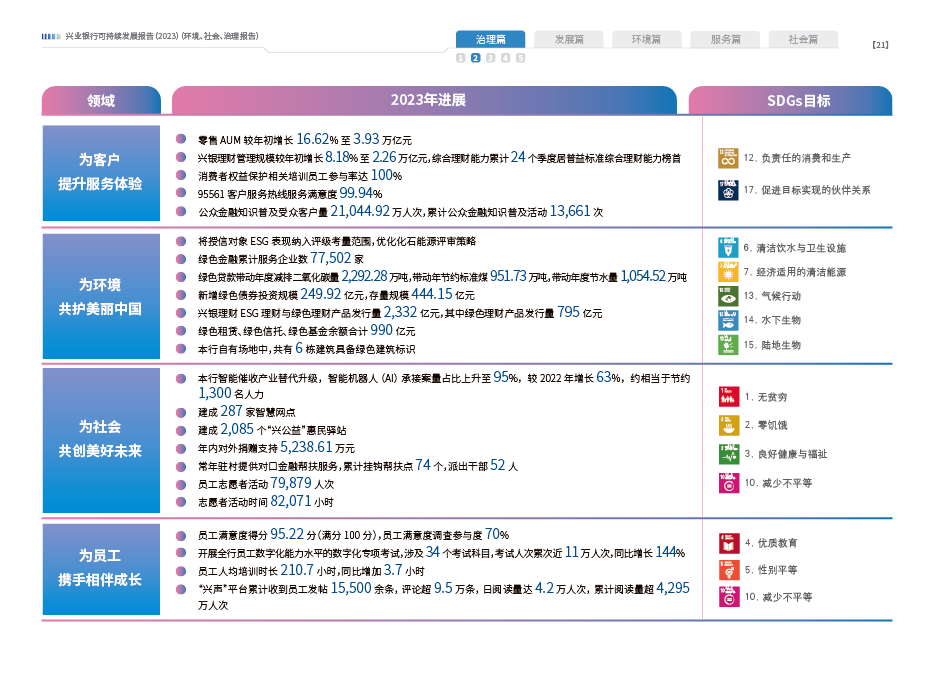Select sub-page 5 indicator box
Image resolution: width=936 pixels, height=681 pixels.
[521, 58]
